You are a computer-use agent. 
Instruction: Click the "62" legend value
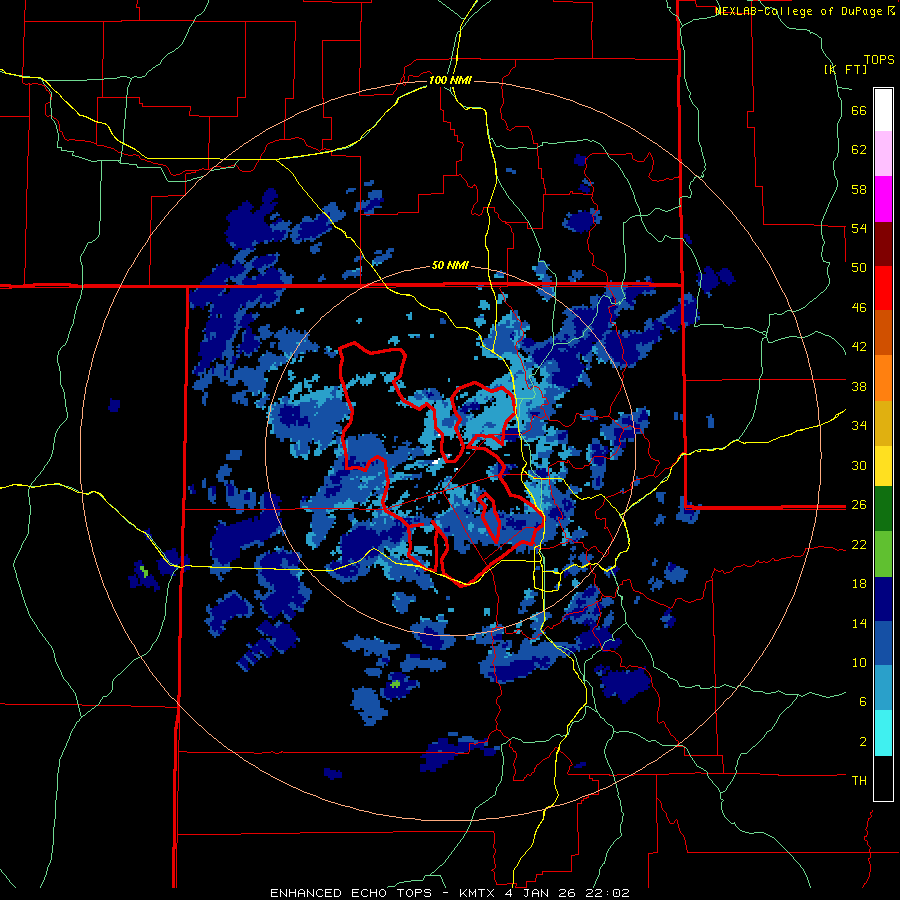[859, 149]
